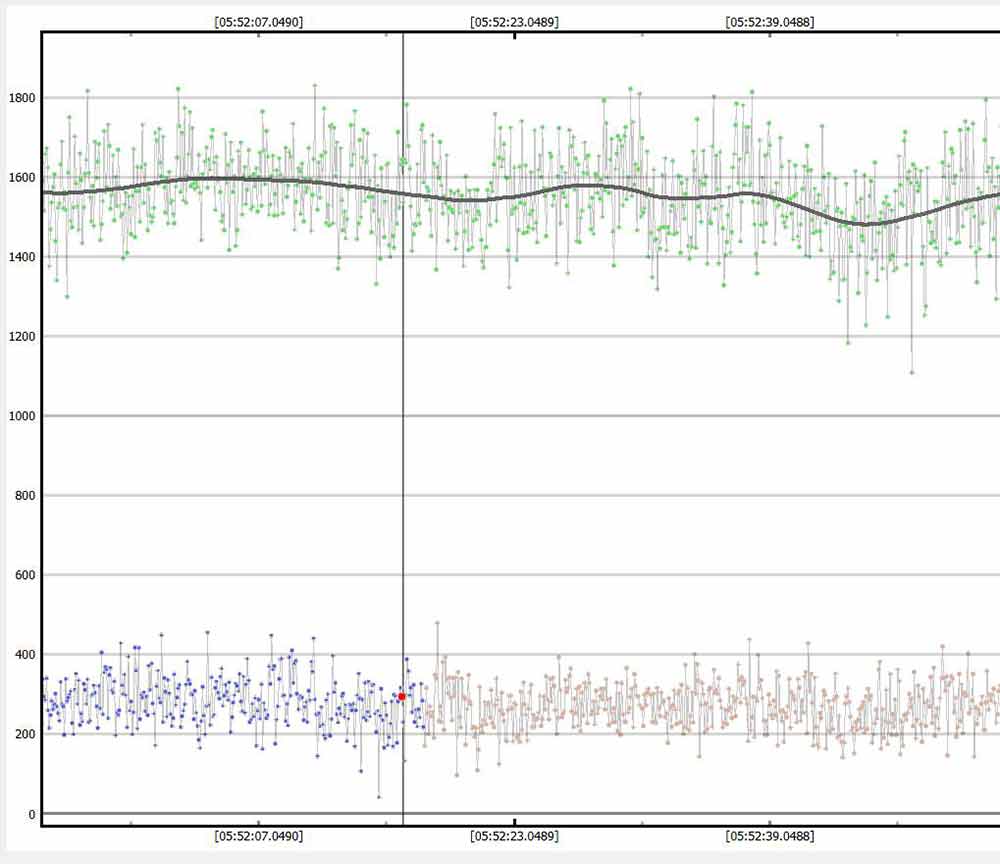Image resolution: width=1000 pixels, height=864 pixels.
Task: Click the bottom 05:52:23.0489 timestamp label
Action: [x=514, y=836]
